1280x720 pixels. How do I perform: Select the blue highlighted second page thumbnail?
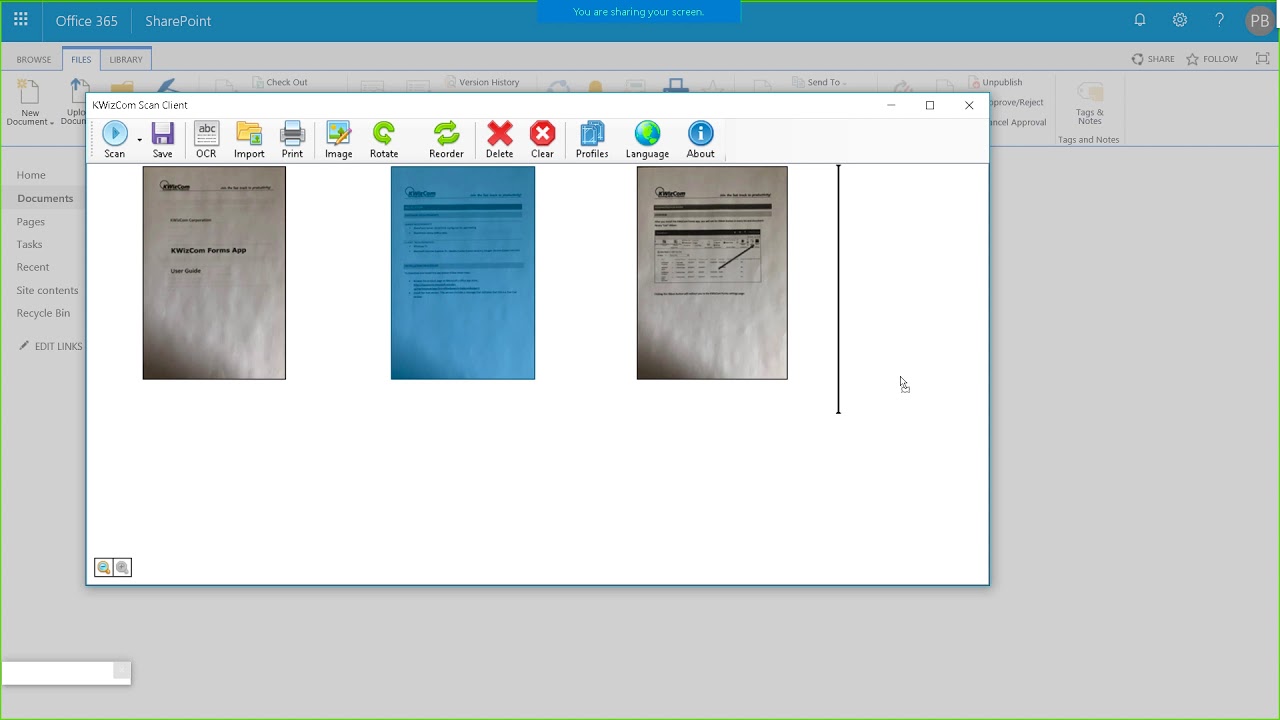[463, 273]
